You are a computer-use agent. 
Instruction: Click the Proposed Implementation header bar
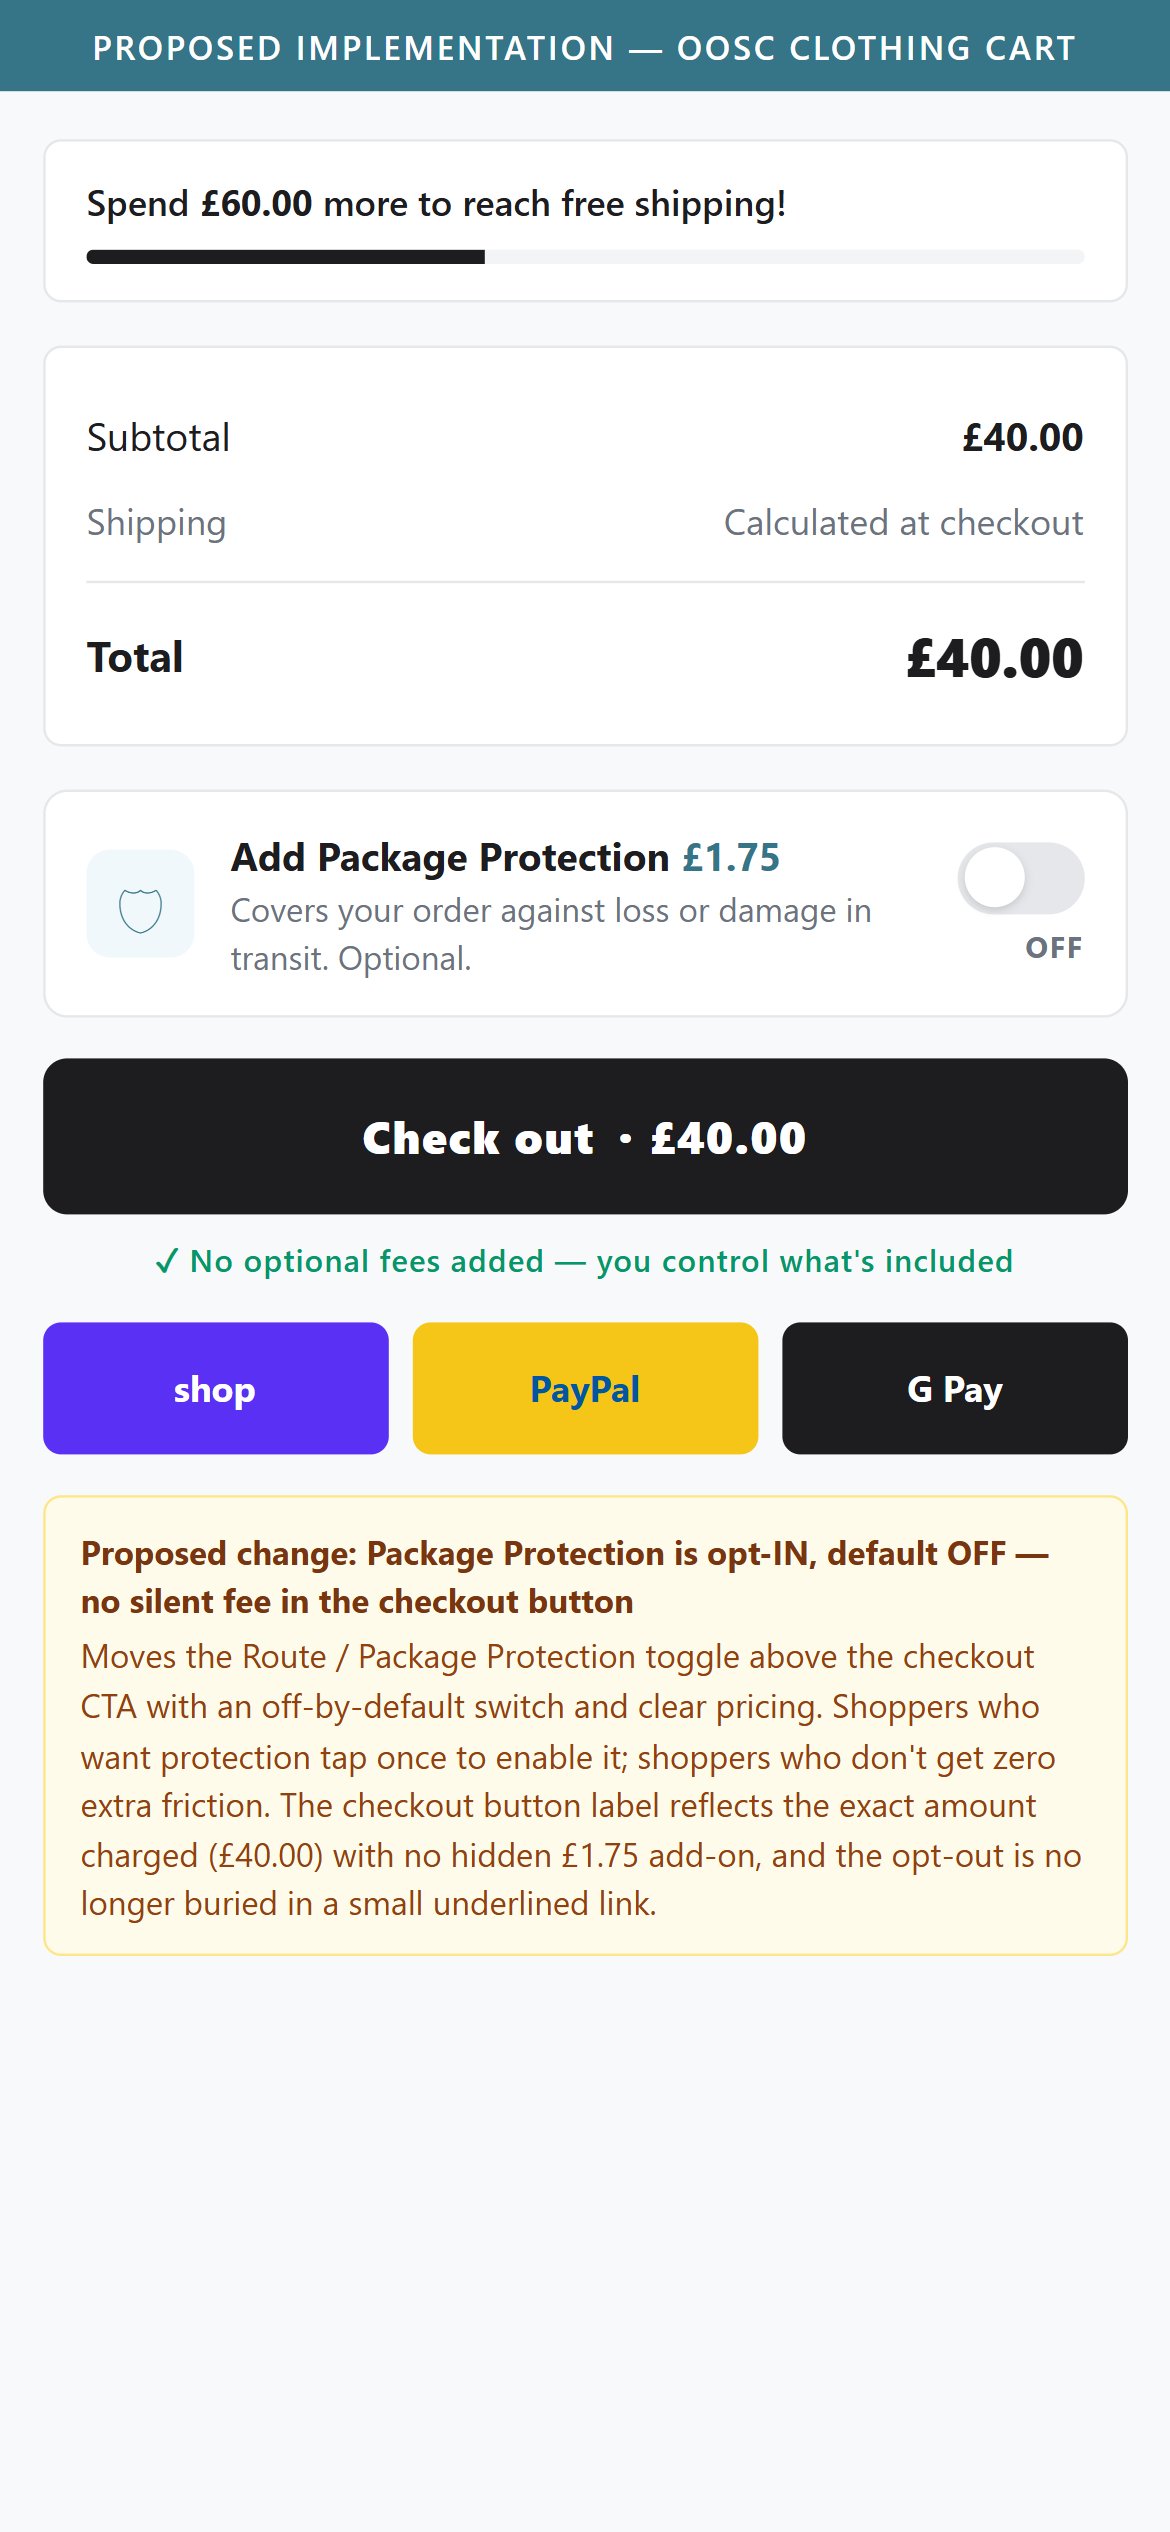(585, 46)
